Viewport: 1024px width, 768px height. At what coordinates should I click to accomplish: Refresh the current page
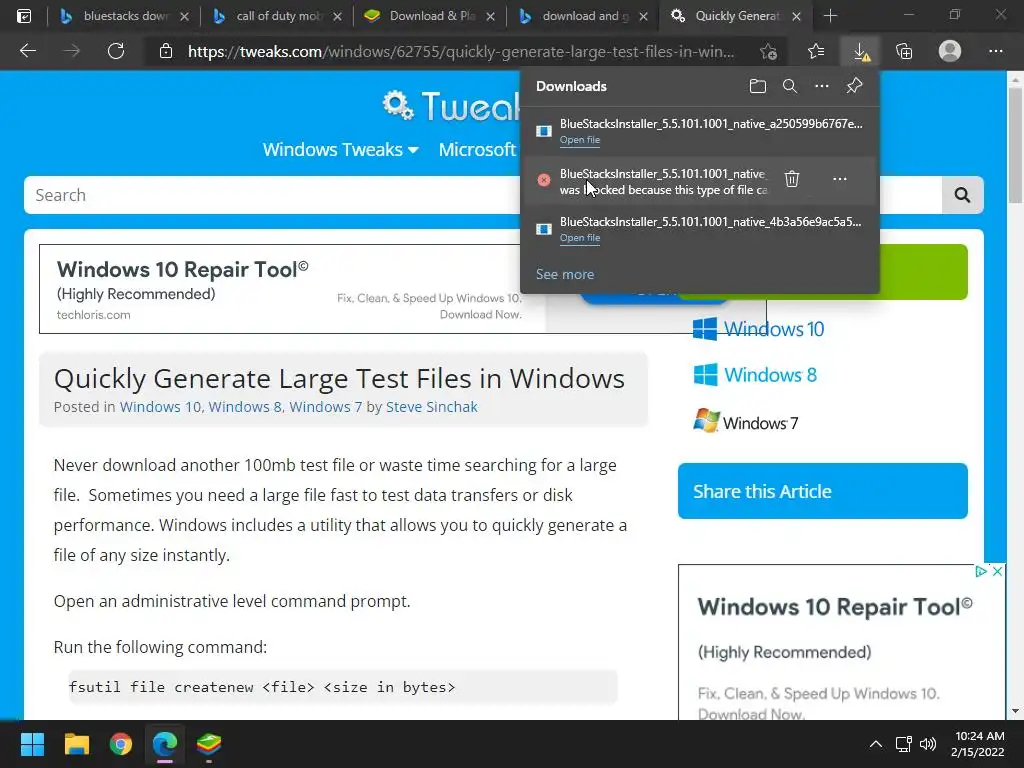(x=116, y=51)
